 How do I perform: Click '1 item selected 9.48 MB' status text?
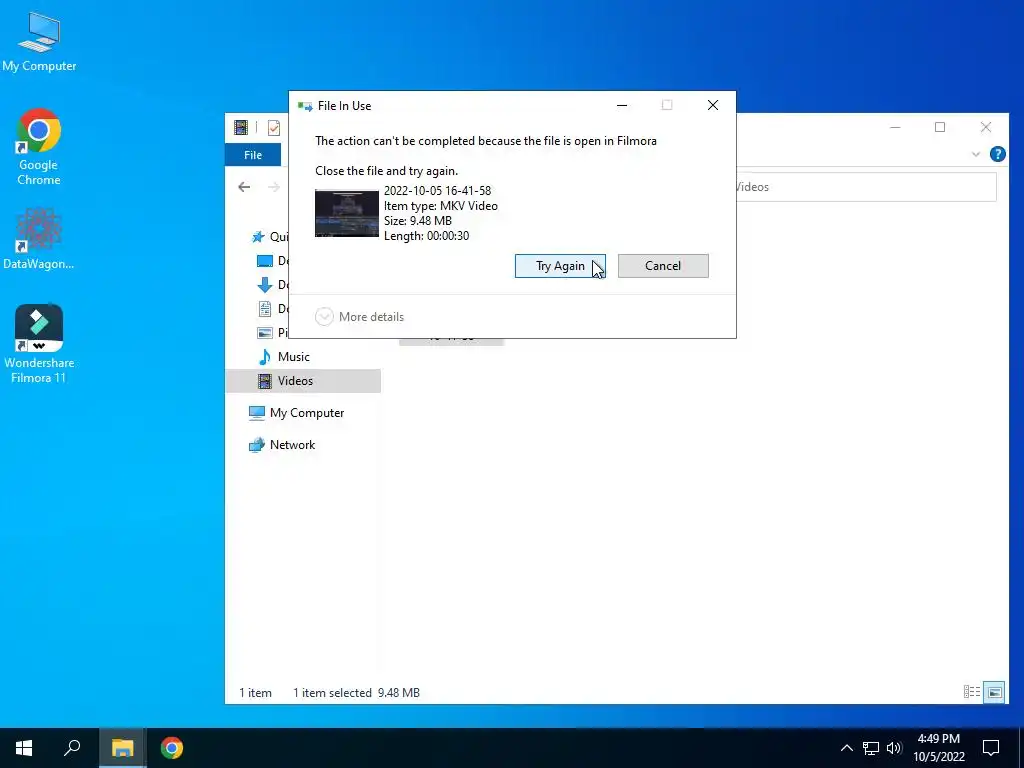pyautogui.click(x=356, y=693)
